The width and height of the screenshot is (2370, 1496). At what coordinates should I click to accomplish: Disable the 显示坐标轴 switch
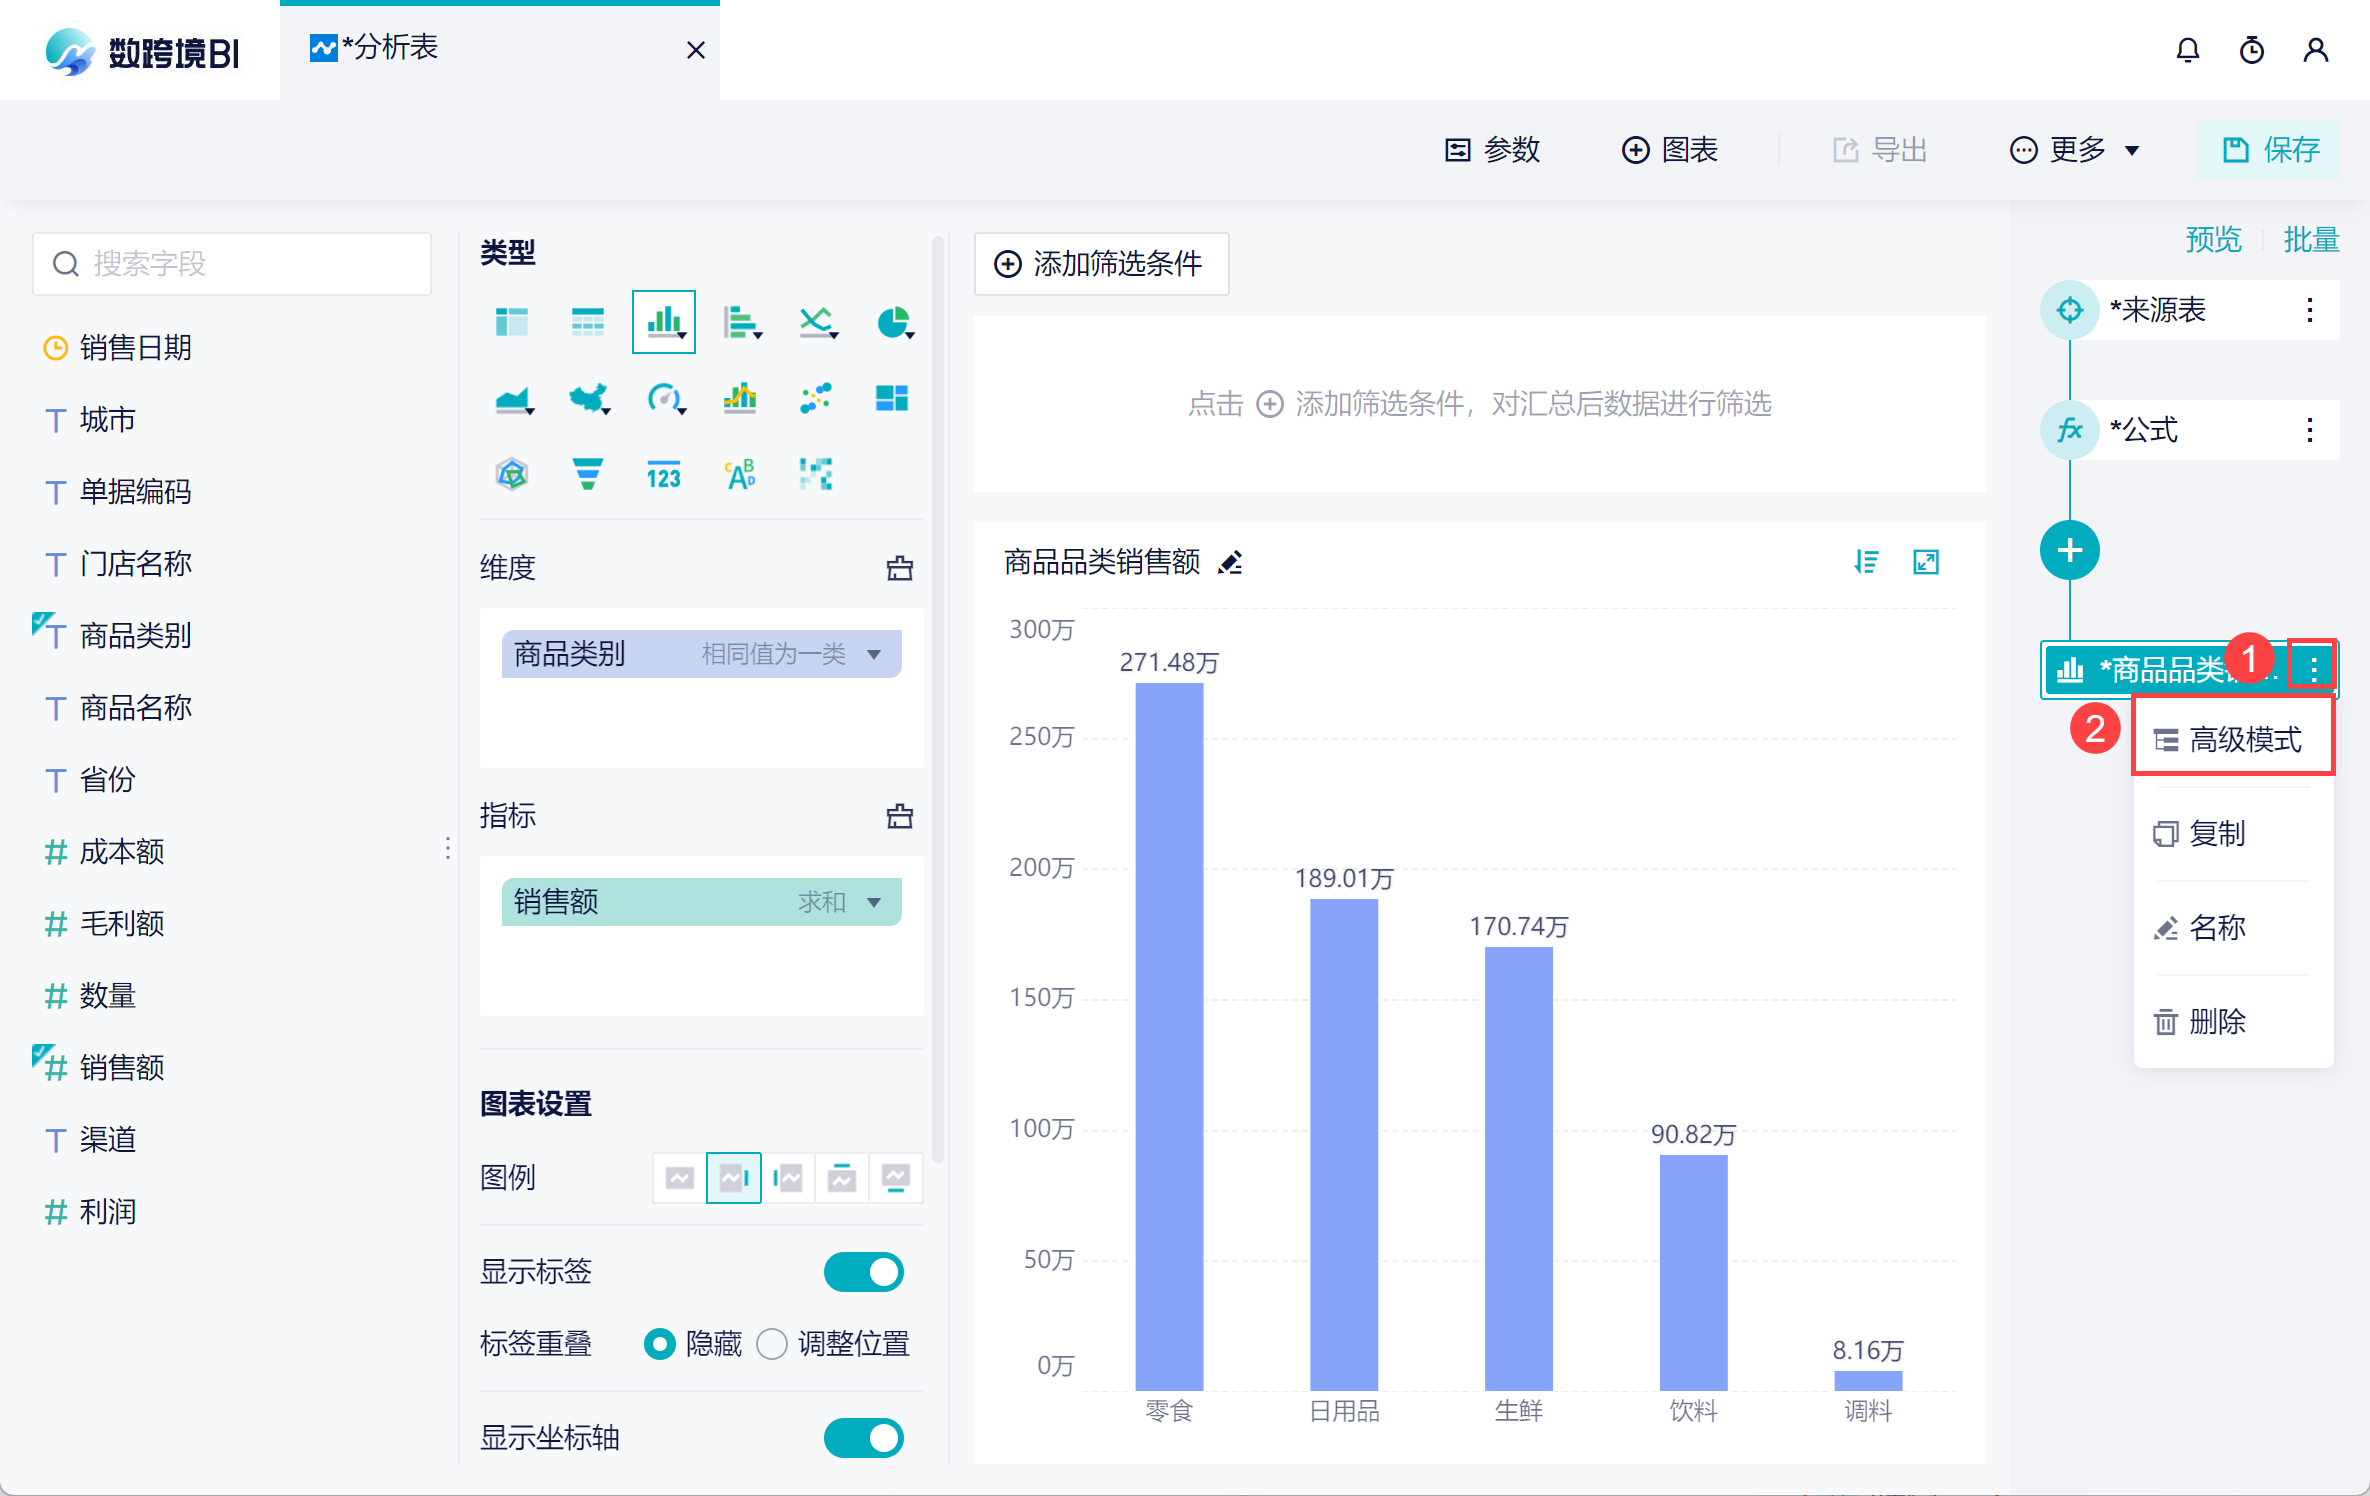tap(863, 1438)
